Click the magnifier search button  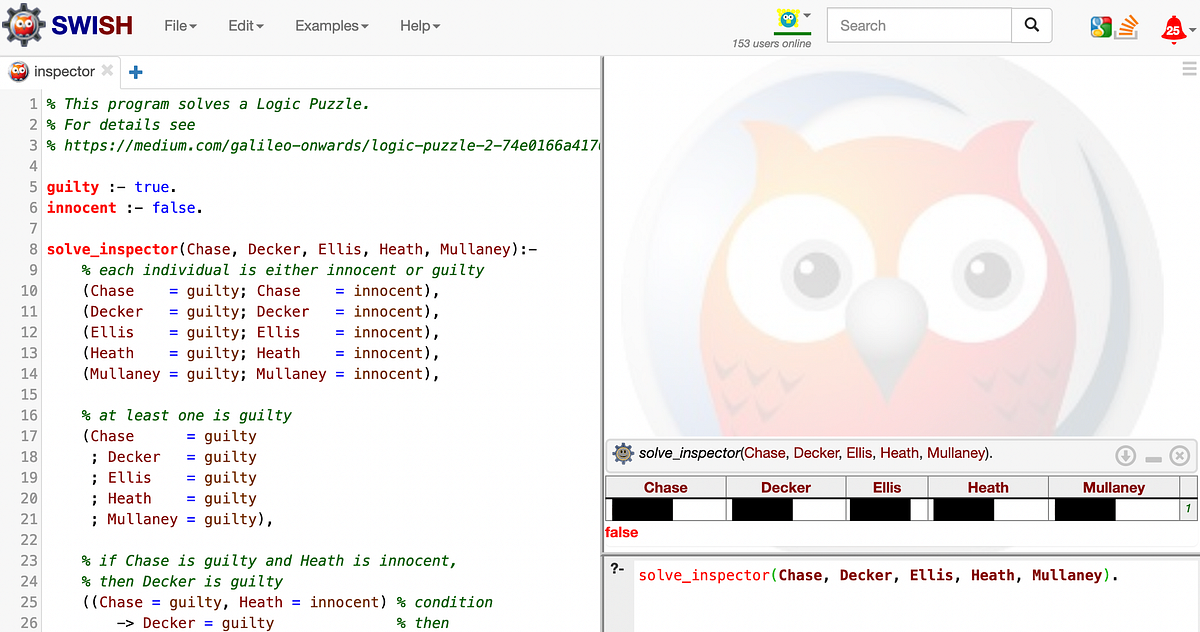[x=1032, y=25]
